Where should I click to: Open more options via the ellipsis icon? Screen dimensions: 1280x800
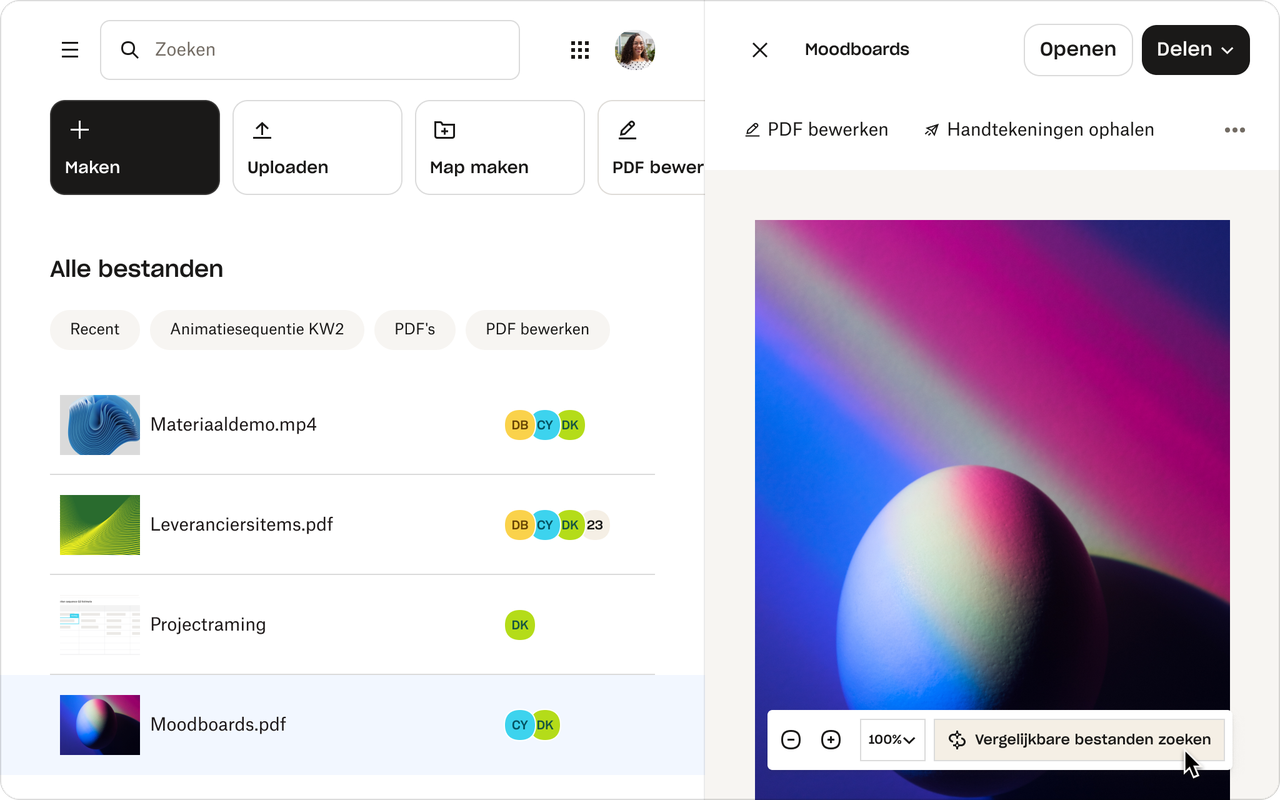(x=1235, y=129)
